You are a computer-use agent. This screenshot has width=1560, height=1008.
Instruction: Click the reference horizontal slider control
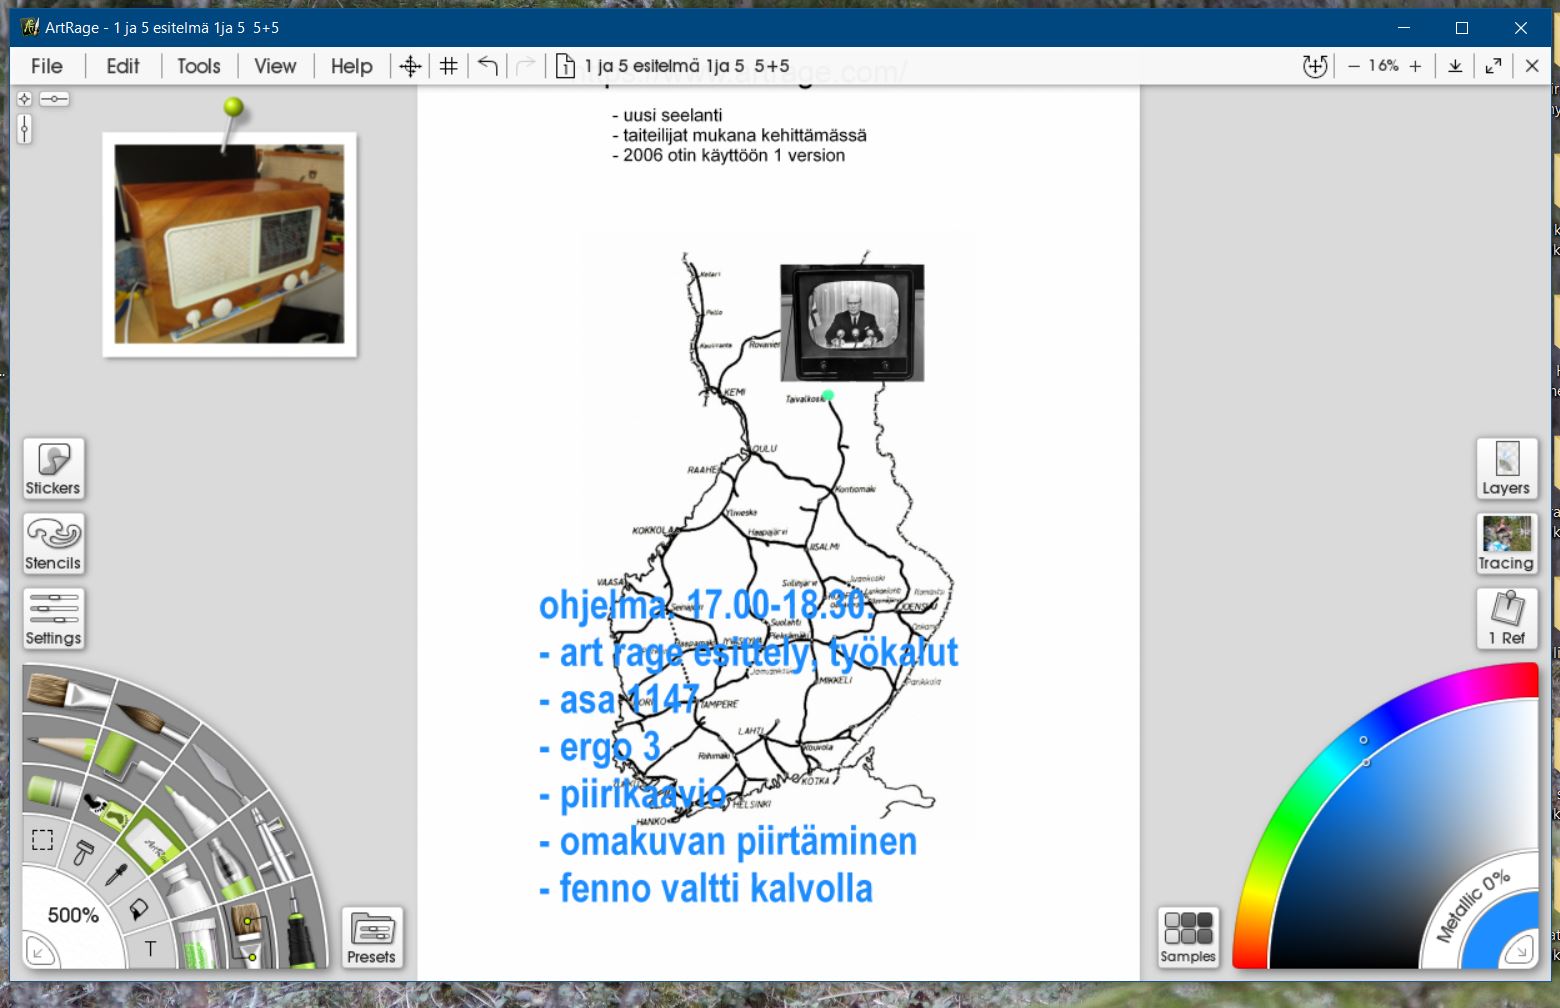pos(54,99)
